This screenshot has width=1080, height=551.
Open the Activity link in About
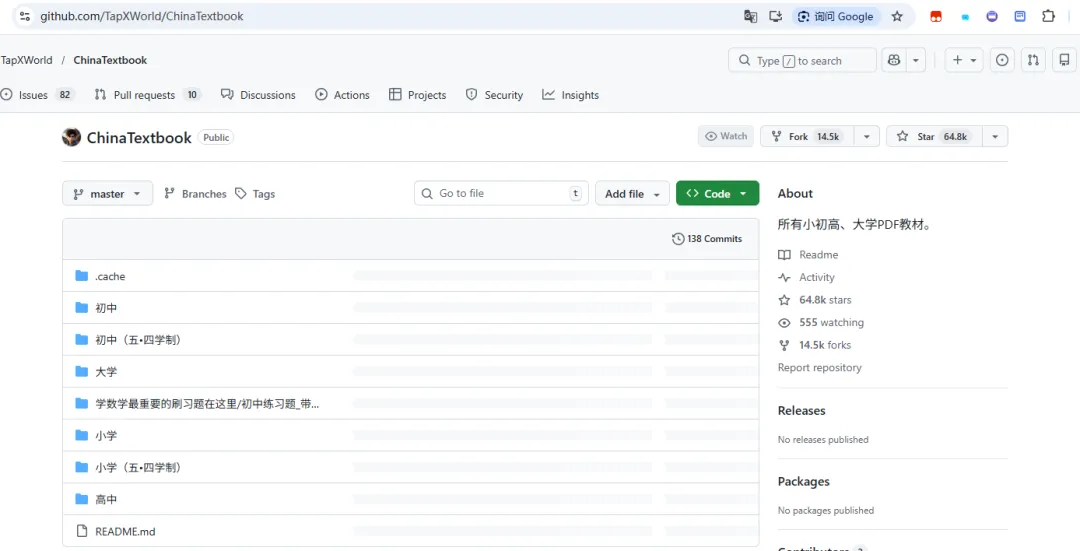[x=806, y=277]
